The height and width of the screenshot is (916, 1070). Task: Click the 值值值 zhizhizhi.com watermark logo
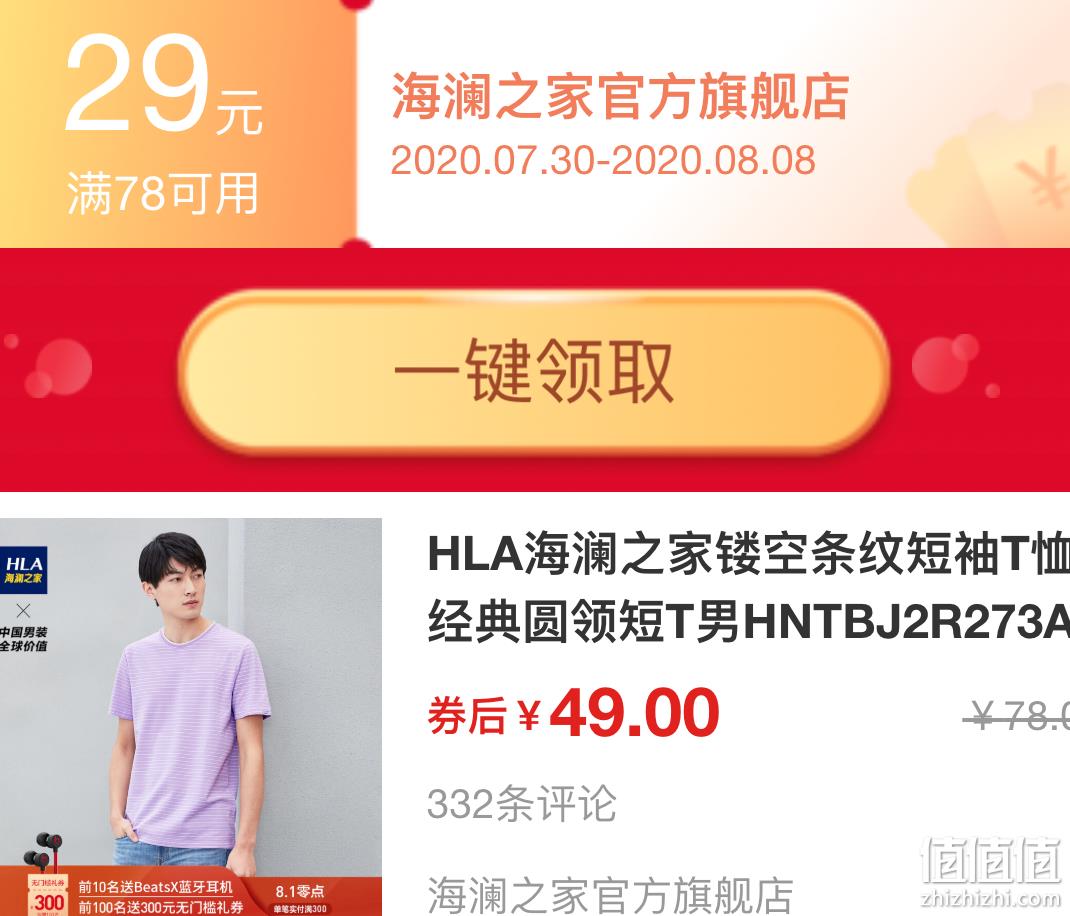[x=991, y=871]
